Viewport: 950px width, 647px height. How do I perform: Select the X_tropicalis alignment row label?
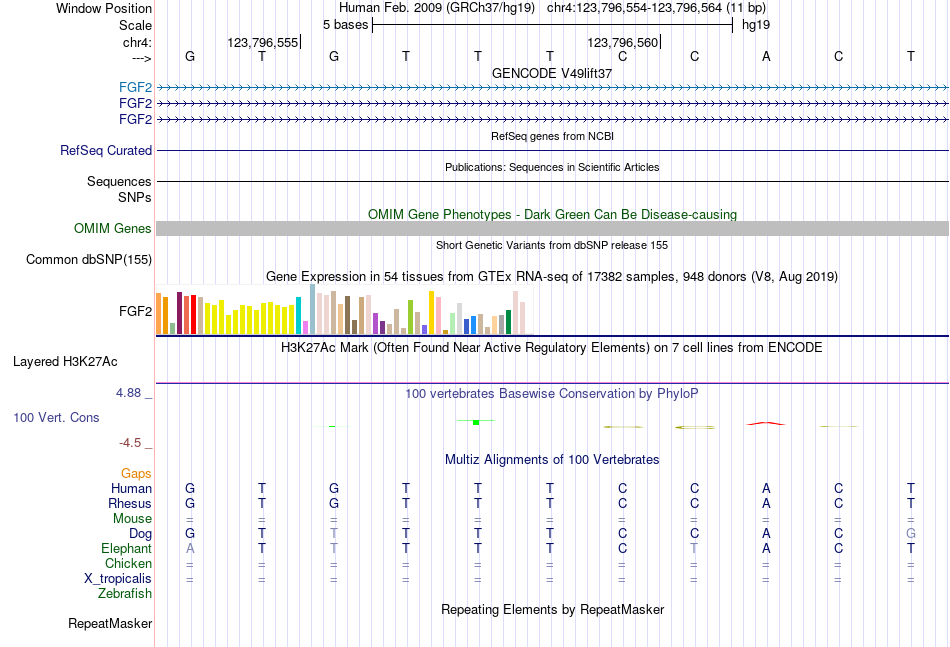[118, 579]
